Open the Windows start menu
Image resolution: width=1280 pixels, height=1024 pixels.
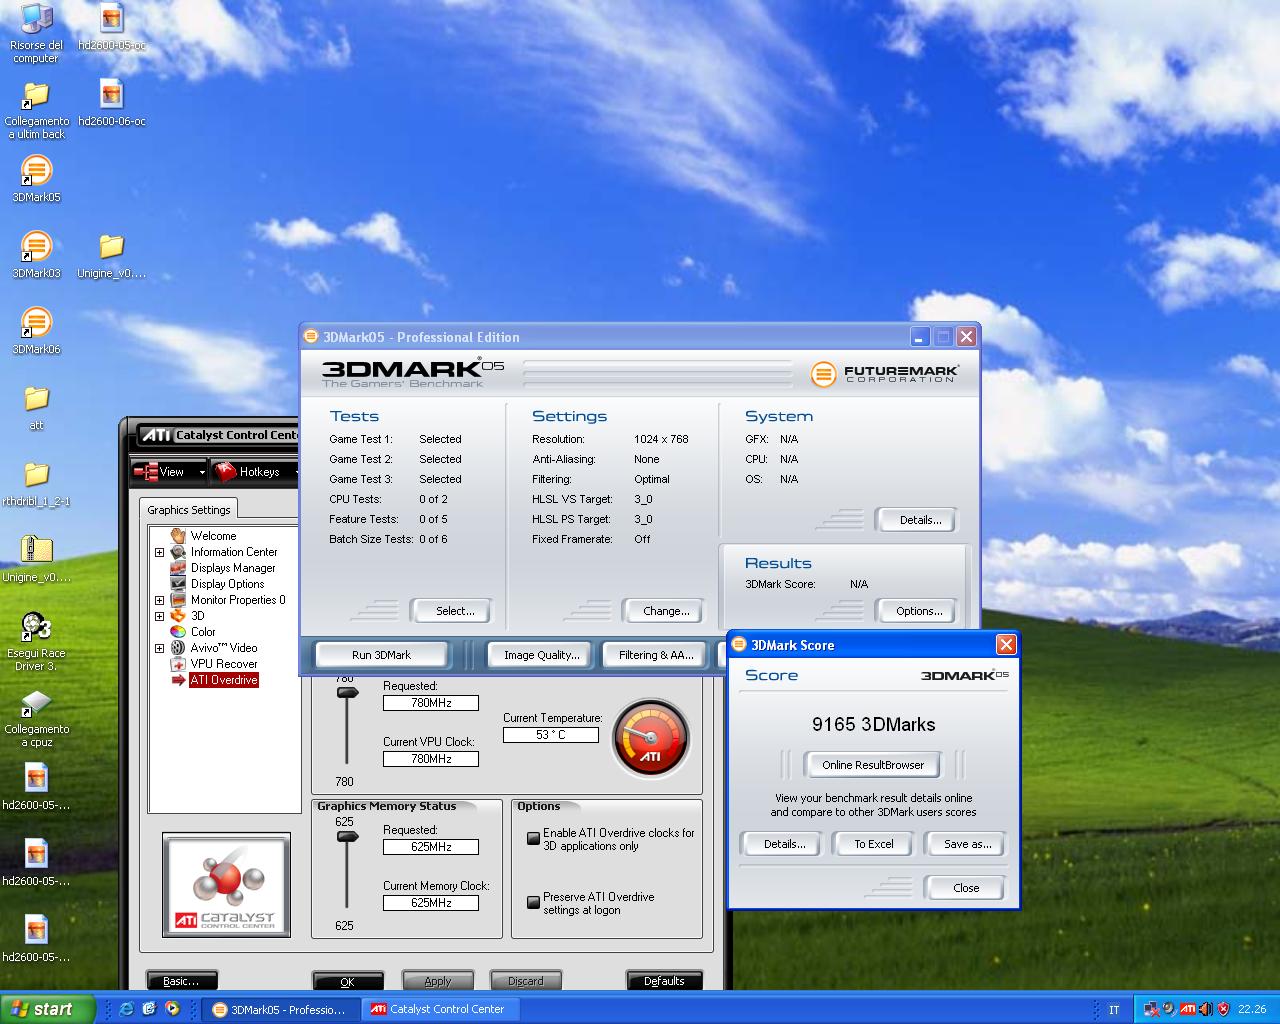(x=47, y=1009)
